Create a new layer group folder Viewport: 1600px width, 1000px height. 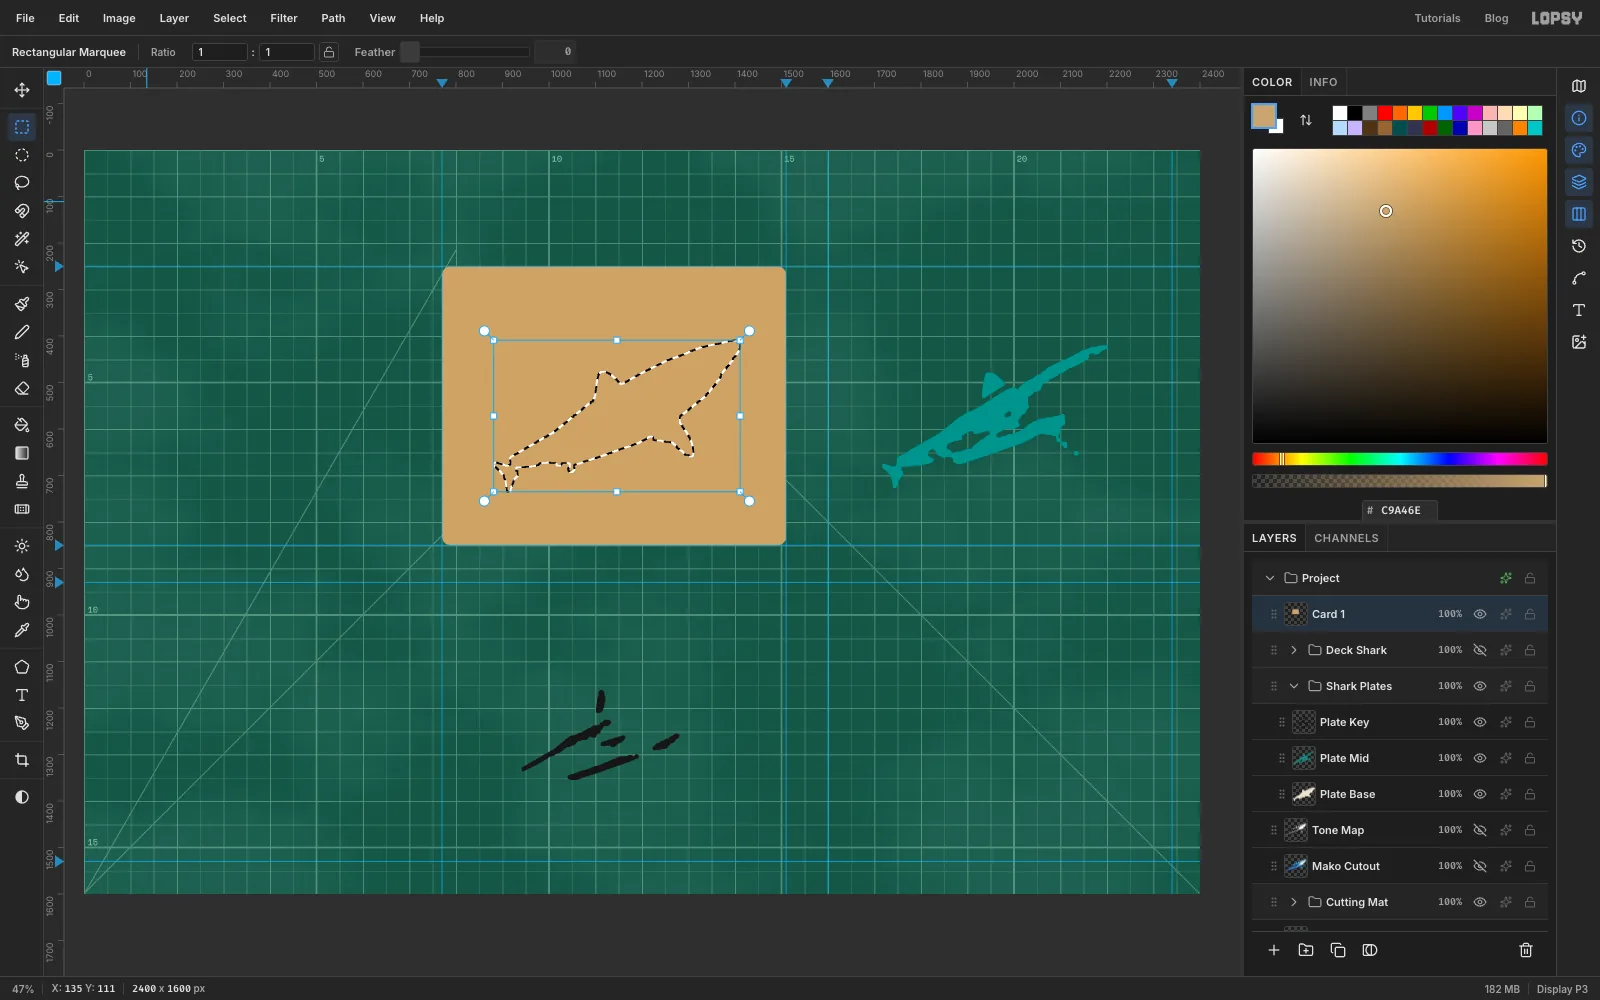pos(1306,950)
